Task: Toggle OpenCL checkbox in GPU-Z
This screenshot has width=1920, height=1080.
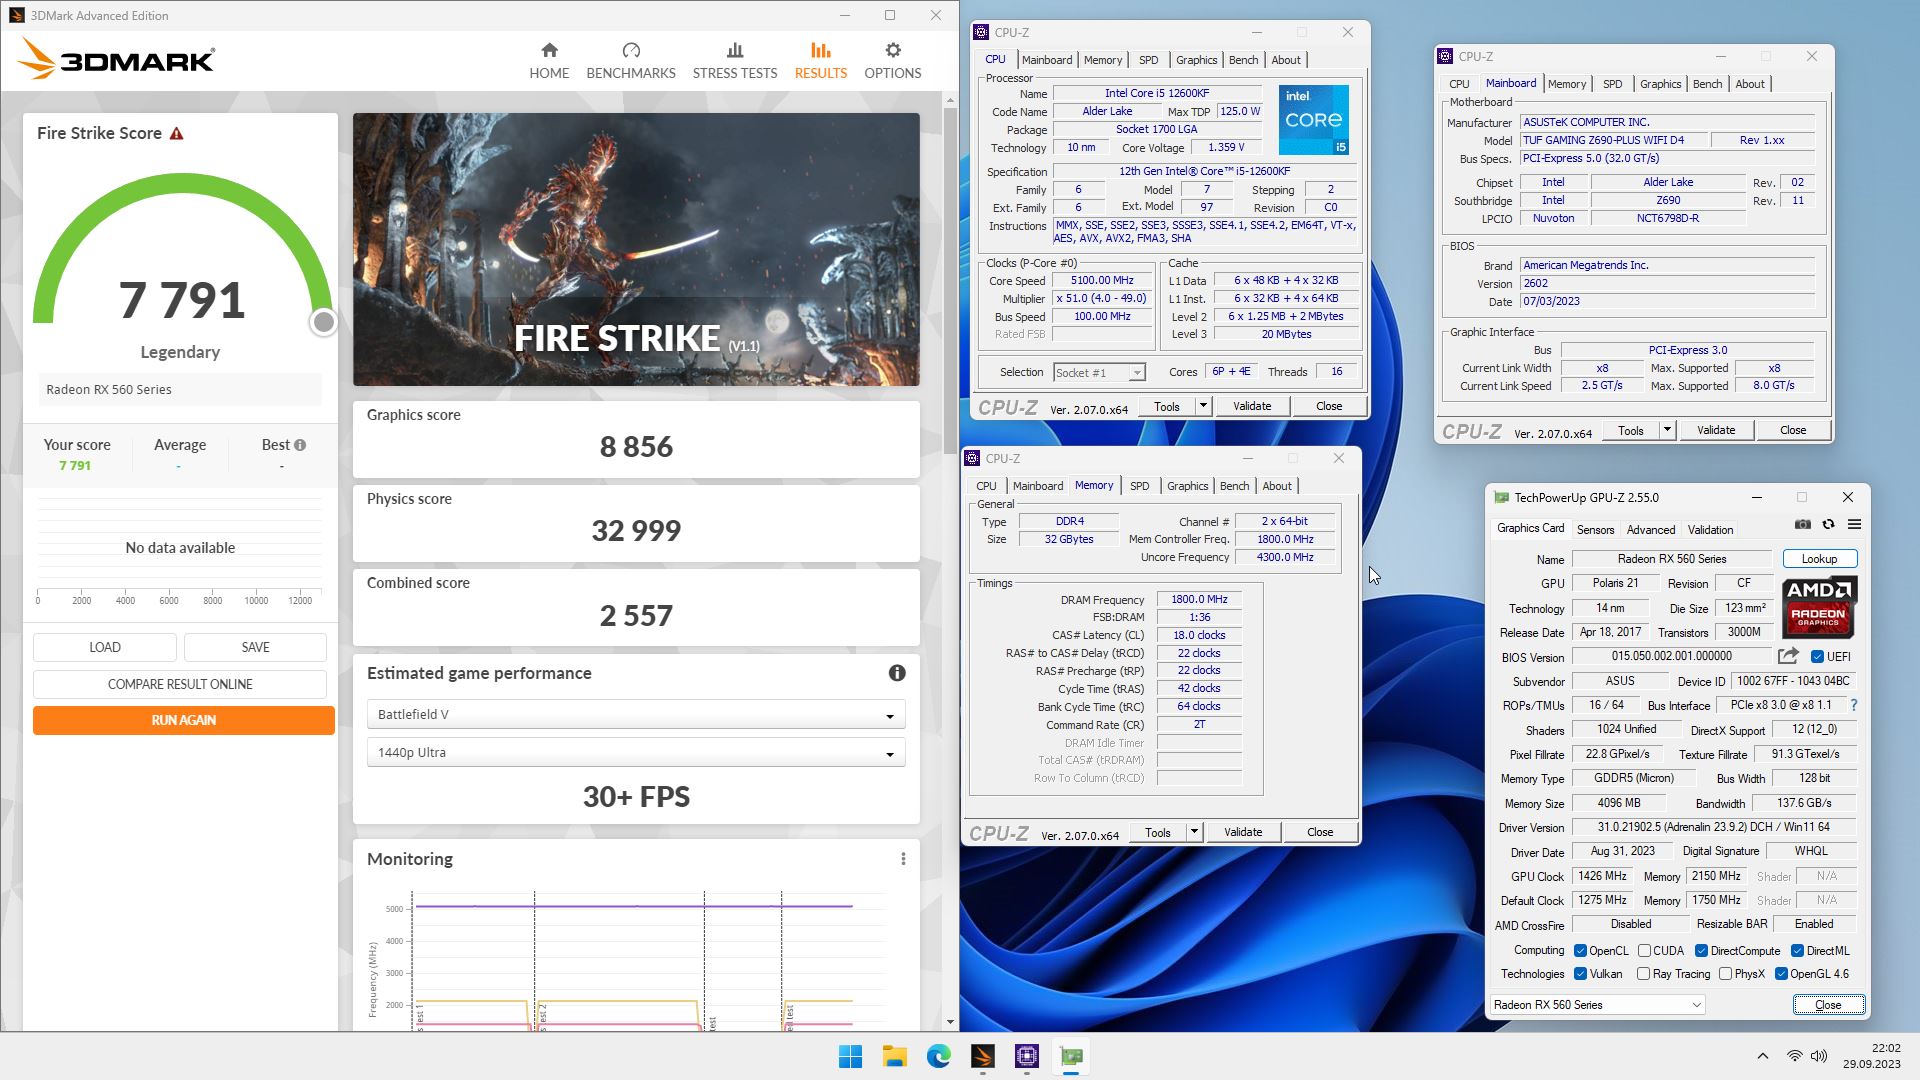Action: (1580, 951)
